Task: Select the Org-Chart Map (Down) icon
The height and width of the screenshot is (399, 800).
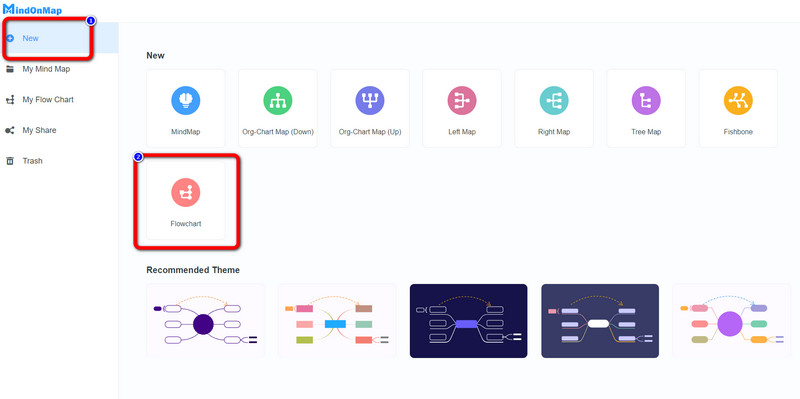Action: point(278,100)
